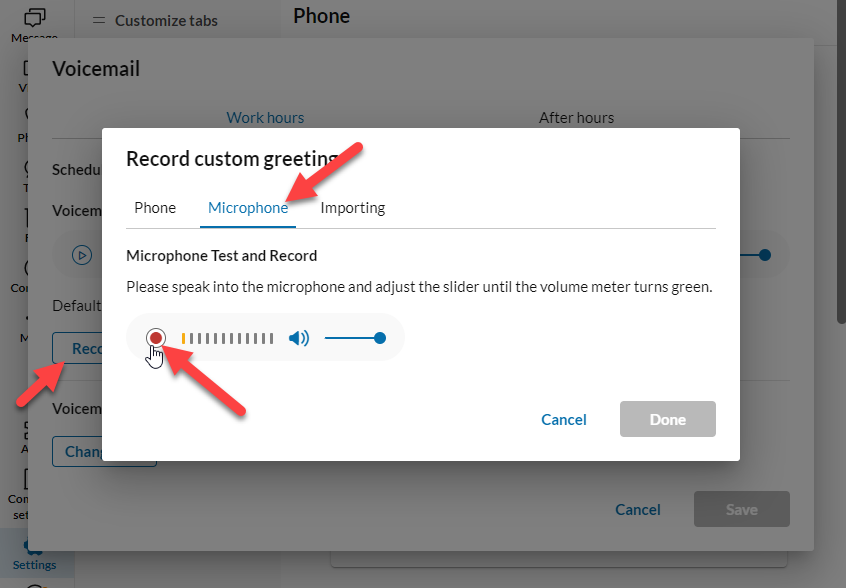Switch to the Importing tab
This screenshot has width=846, height=588.
point(352,207)
